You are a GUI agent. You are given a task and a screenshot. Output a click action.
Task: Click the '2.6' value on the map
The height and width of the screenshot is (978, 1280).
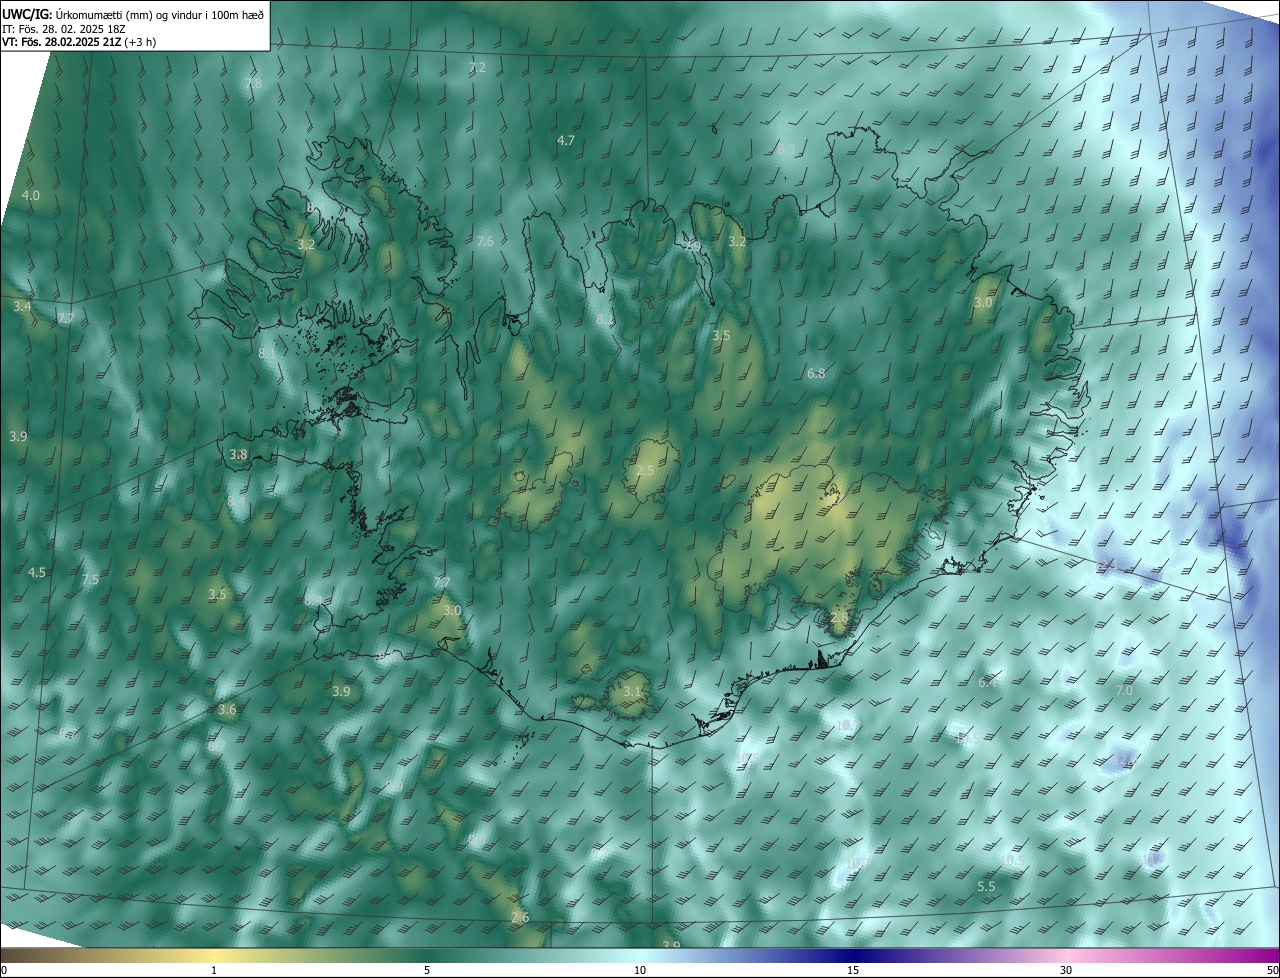520,917
